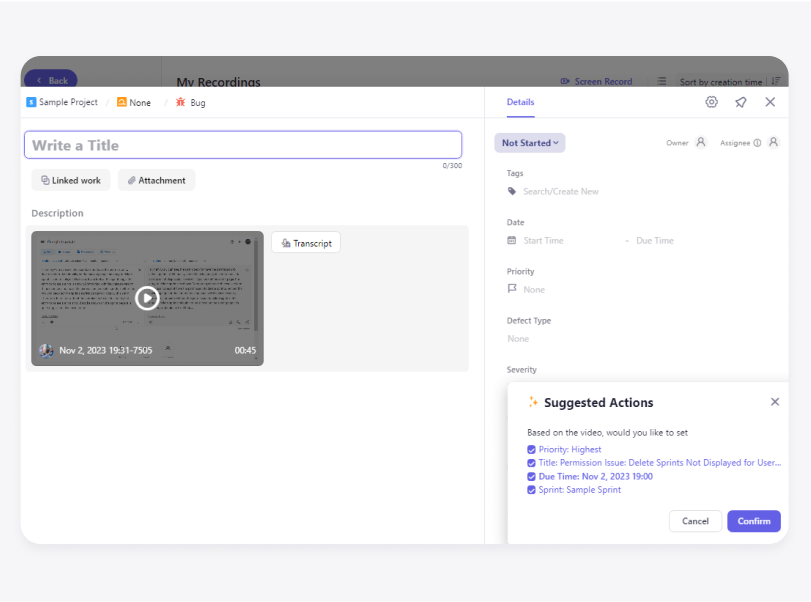Click the Write a Title field

(242, 145)
